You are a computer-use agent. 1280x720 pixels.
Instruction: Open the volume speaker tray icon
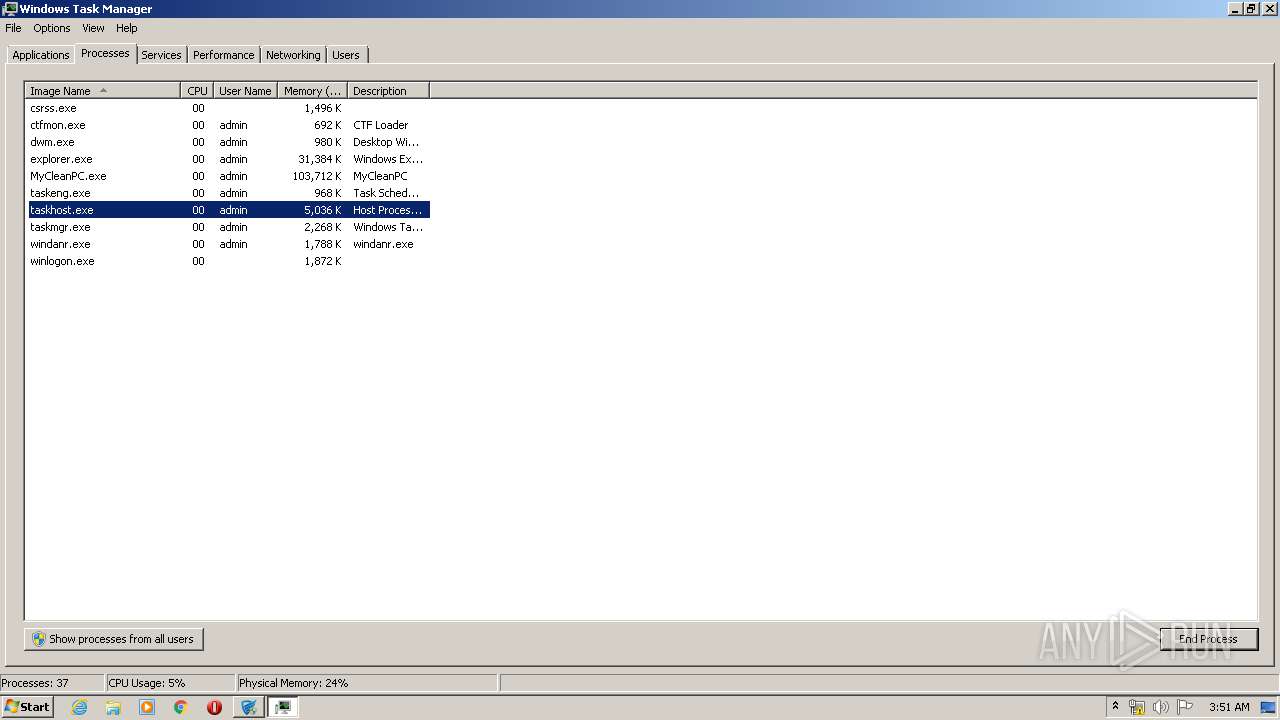1161,707
